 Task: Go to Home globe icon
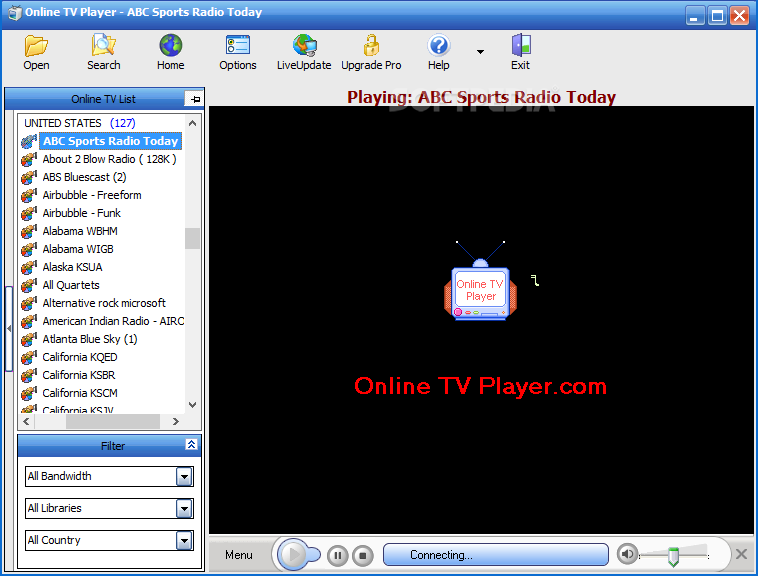(x=171, y=52)
